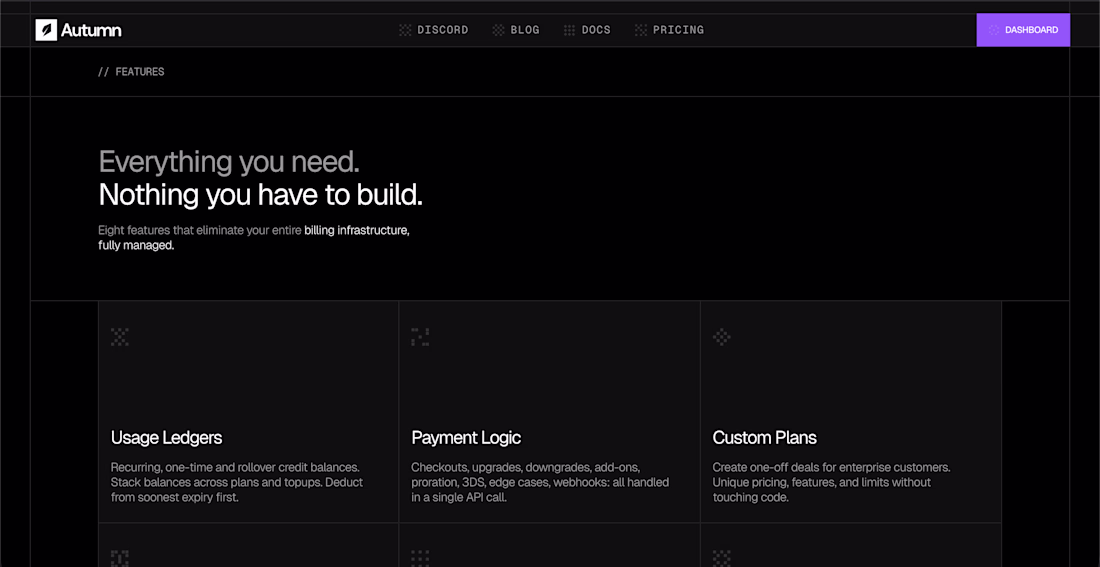Screen dimensions: 1100x567
Task: Click the 'Everything you need.' heading
Action: pyautogui.click(x=229, y=162)
